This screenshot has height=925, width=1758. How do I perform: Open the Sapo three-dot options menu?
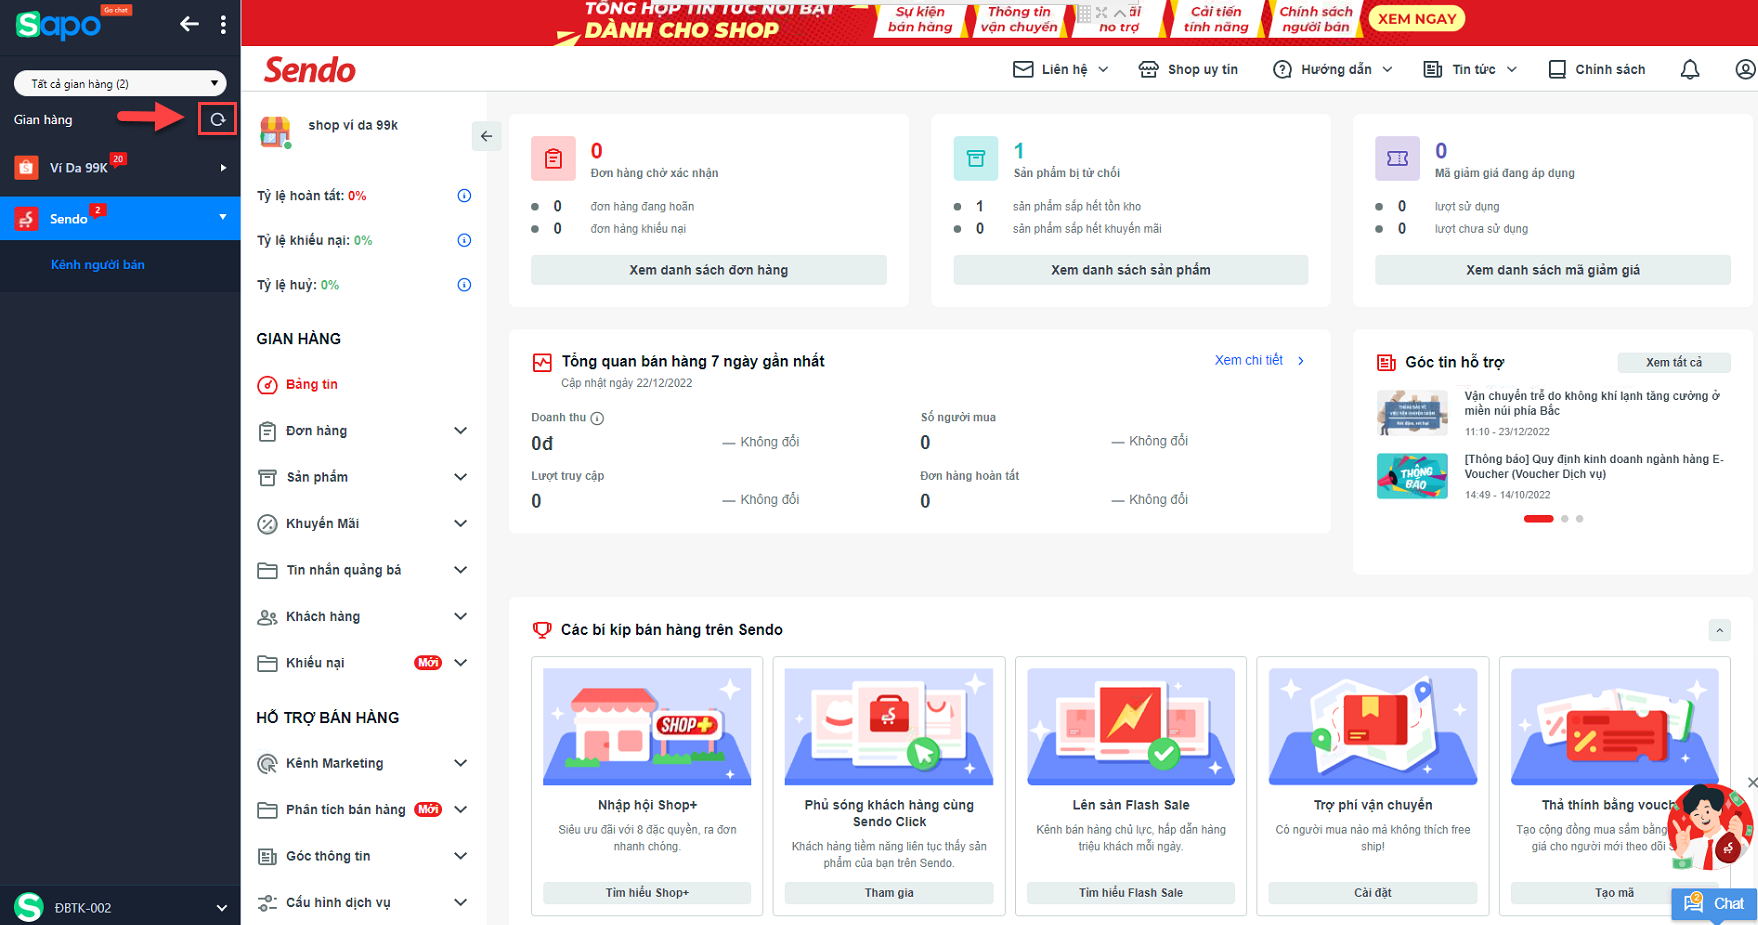pyautogui.click(x=223, y=24)
